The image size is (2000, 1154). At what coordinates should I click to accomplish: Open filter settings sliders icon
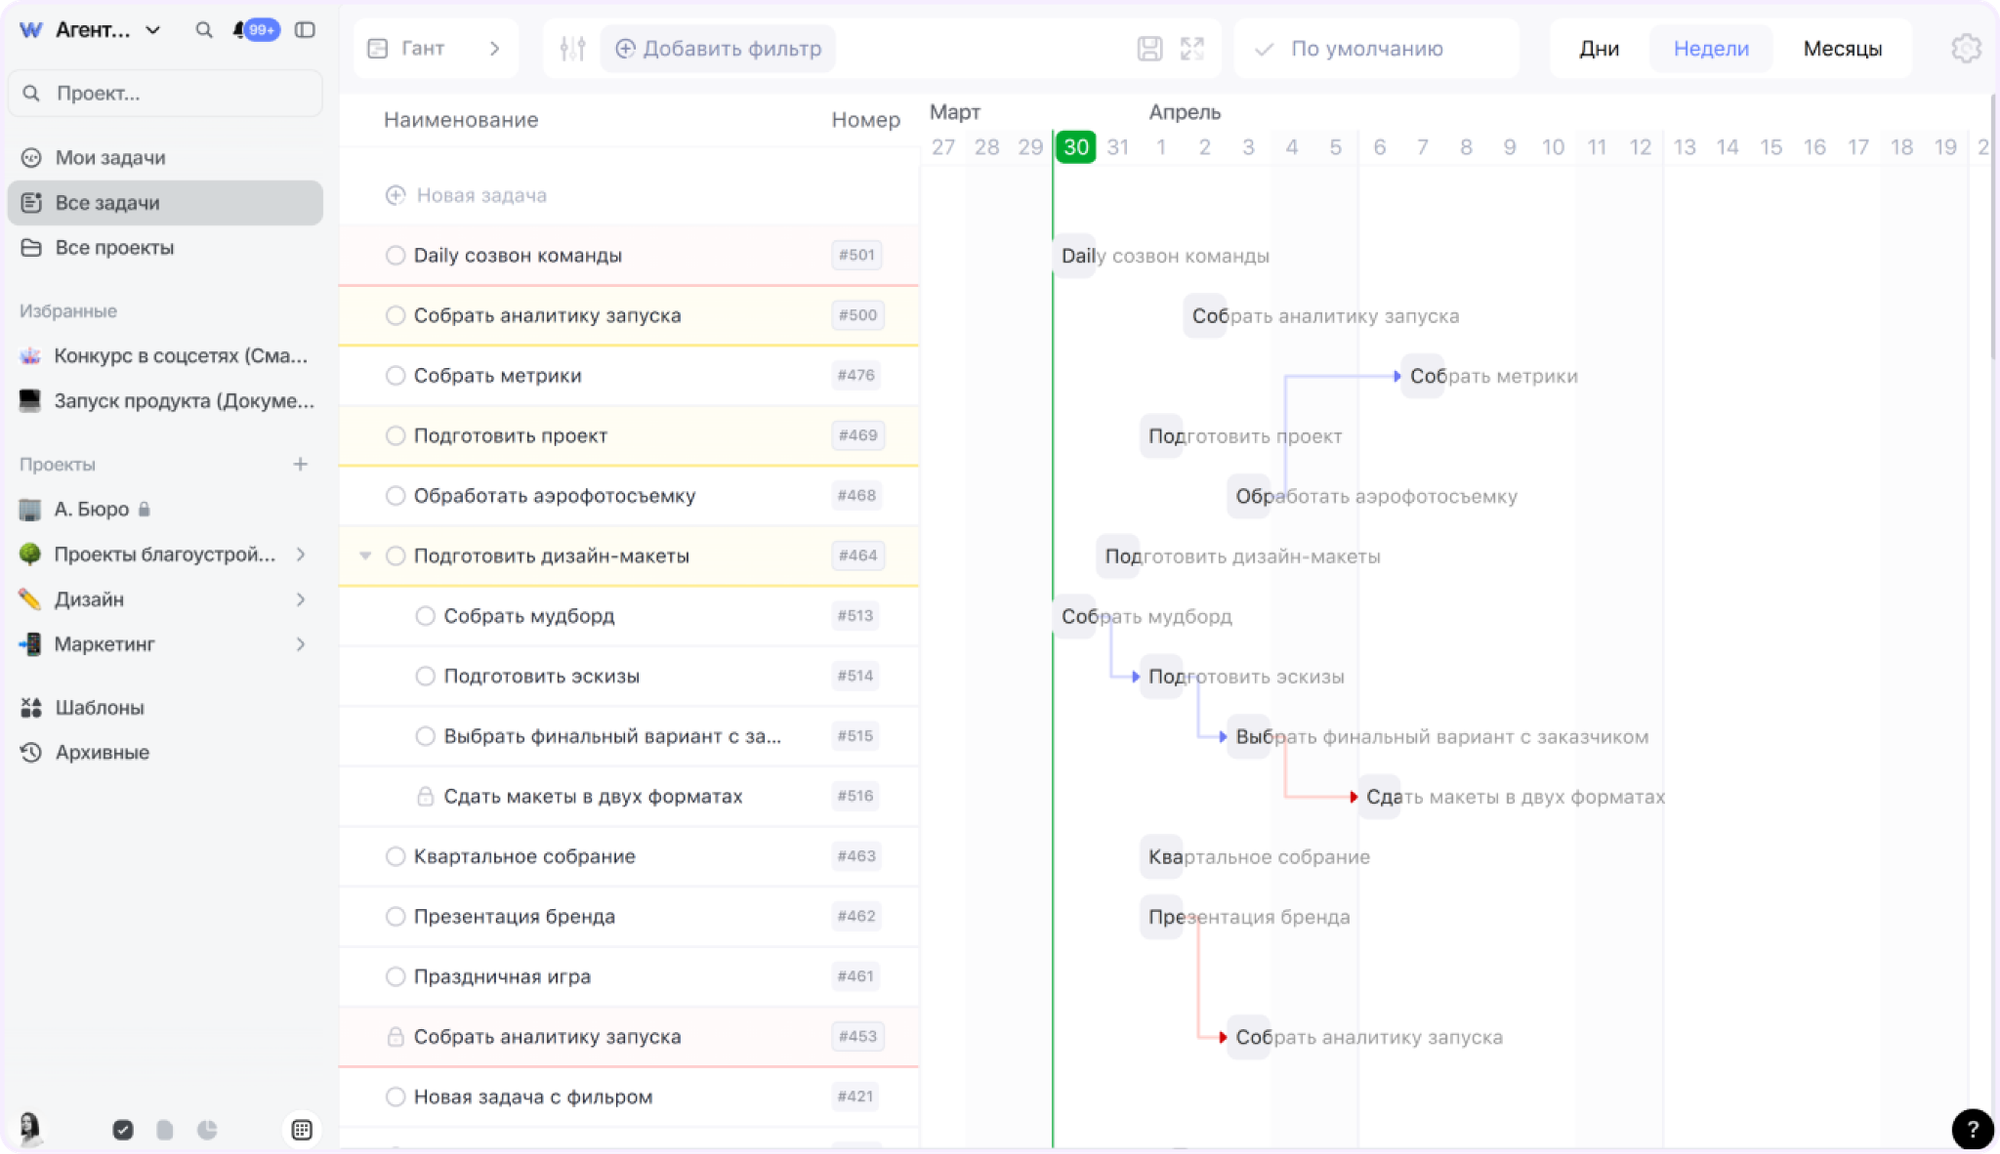572,48
